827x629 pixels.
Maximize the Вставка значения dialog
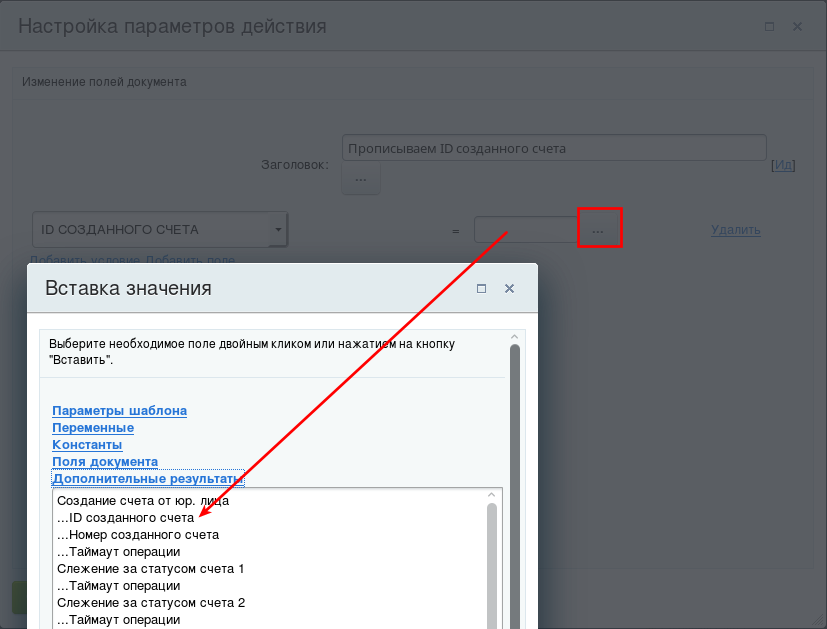click(481, 288)
